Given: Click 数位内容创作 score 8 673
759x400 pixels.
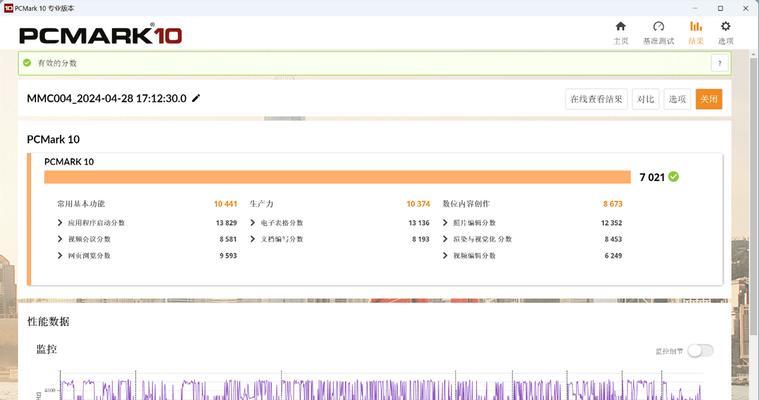Looking at the screenshot, I should (x=613, y=204).
